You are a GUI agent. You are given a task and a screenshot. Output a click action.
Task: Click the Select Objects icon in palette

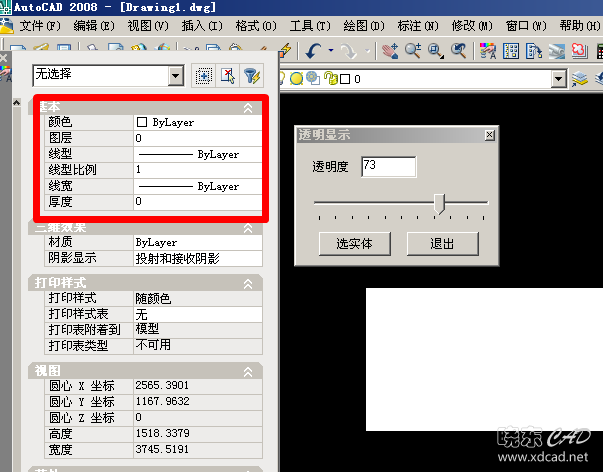(228, 76)
